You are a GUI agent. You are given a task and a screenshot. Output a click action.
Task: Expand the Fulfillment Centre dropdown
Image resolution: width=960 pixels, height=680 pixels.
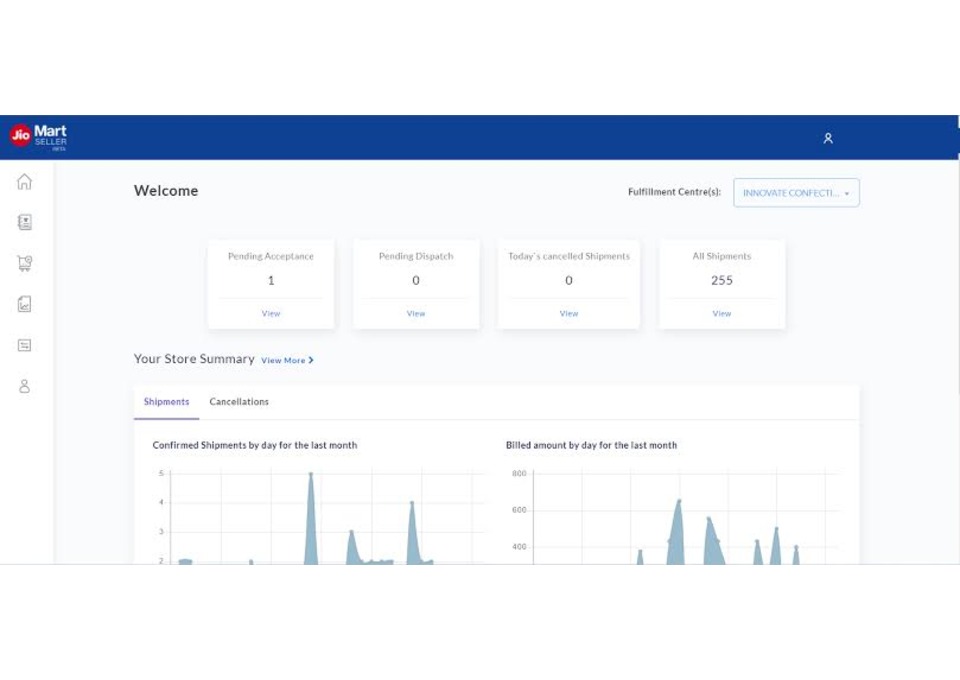click(796, 193)
